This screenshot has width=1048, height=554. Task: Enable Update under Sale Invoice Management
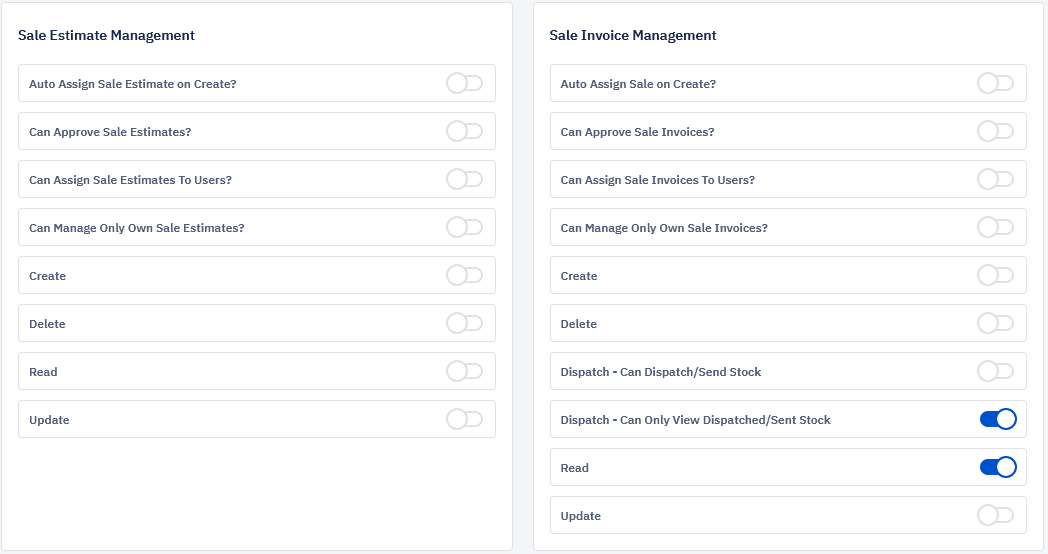click(996, 516)
